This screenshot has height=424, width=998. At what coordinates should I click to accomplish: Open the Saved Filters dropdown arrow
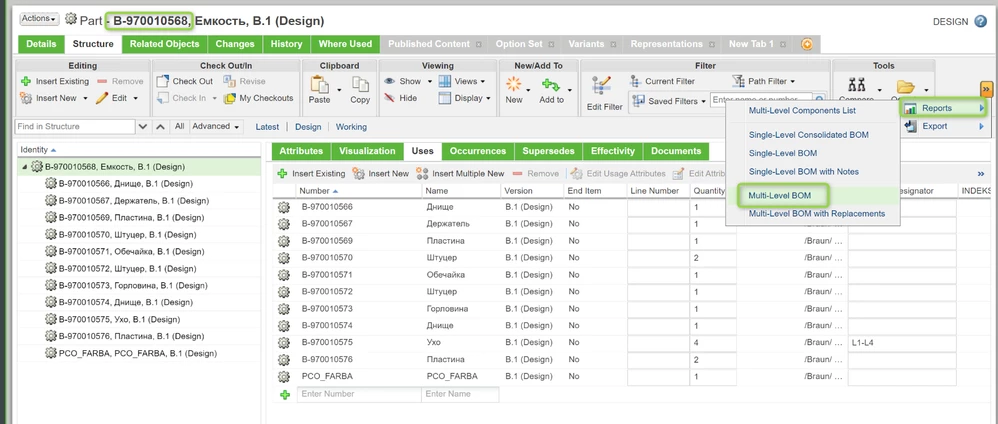click(703, 102)
